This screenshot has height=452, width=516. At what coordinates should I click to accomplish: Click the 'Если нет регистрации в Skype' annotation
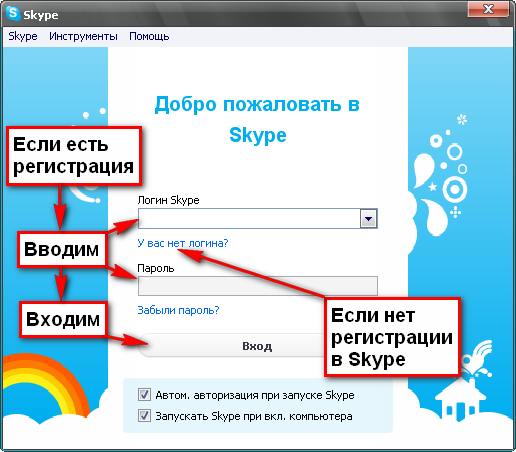[x=392, y=337]
